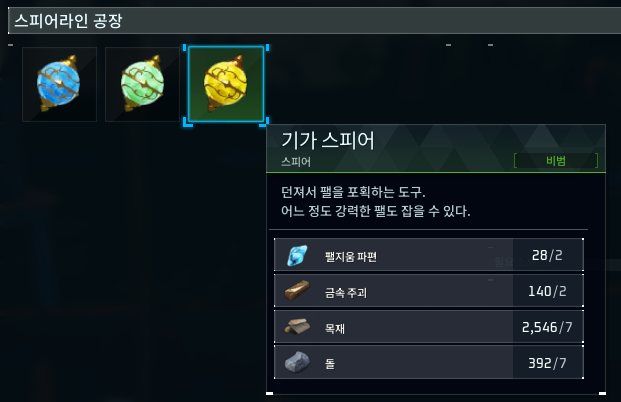Click the wood logs material icon

point(297,327)
